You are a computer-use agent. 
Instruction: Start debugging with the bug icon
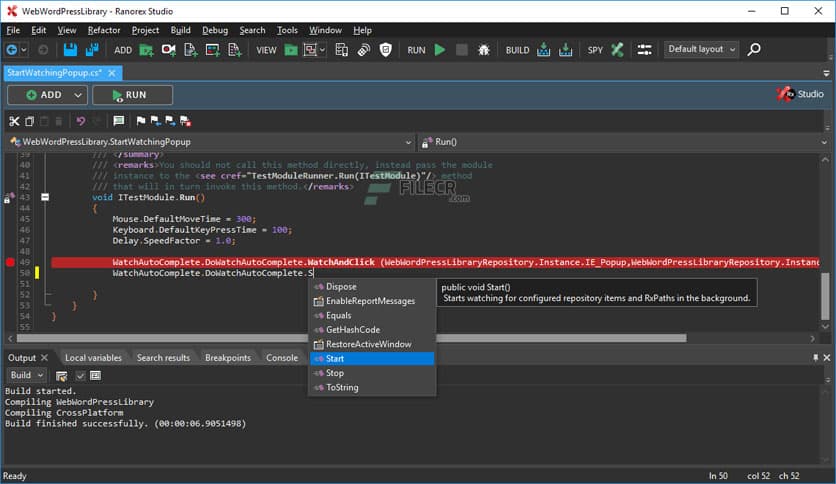click(x=484, y=50)
